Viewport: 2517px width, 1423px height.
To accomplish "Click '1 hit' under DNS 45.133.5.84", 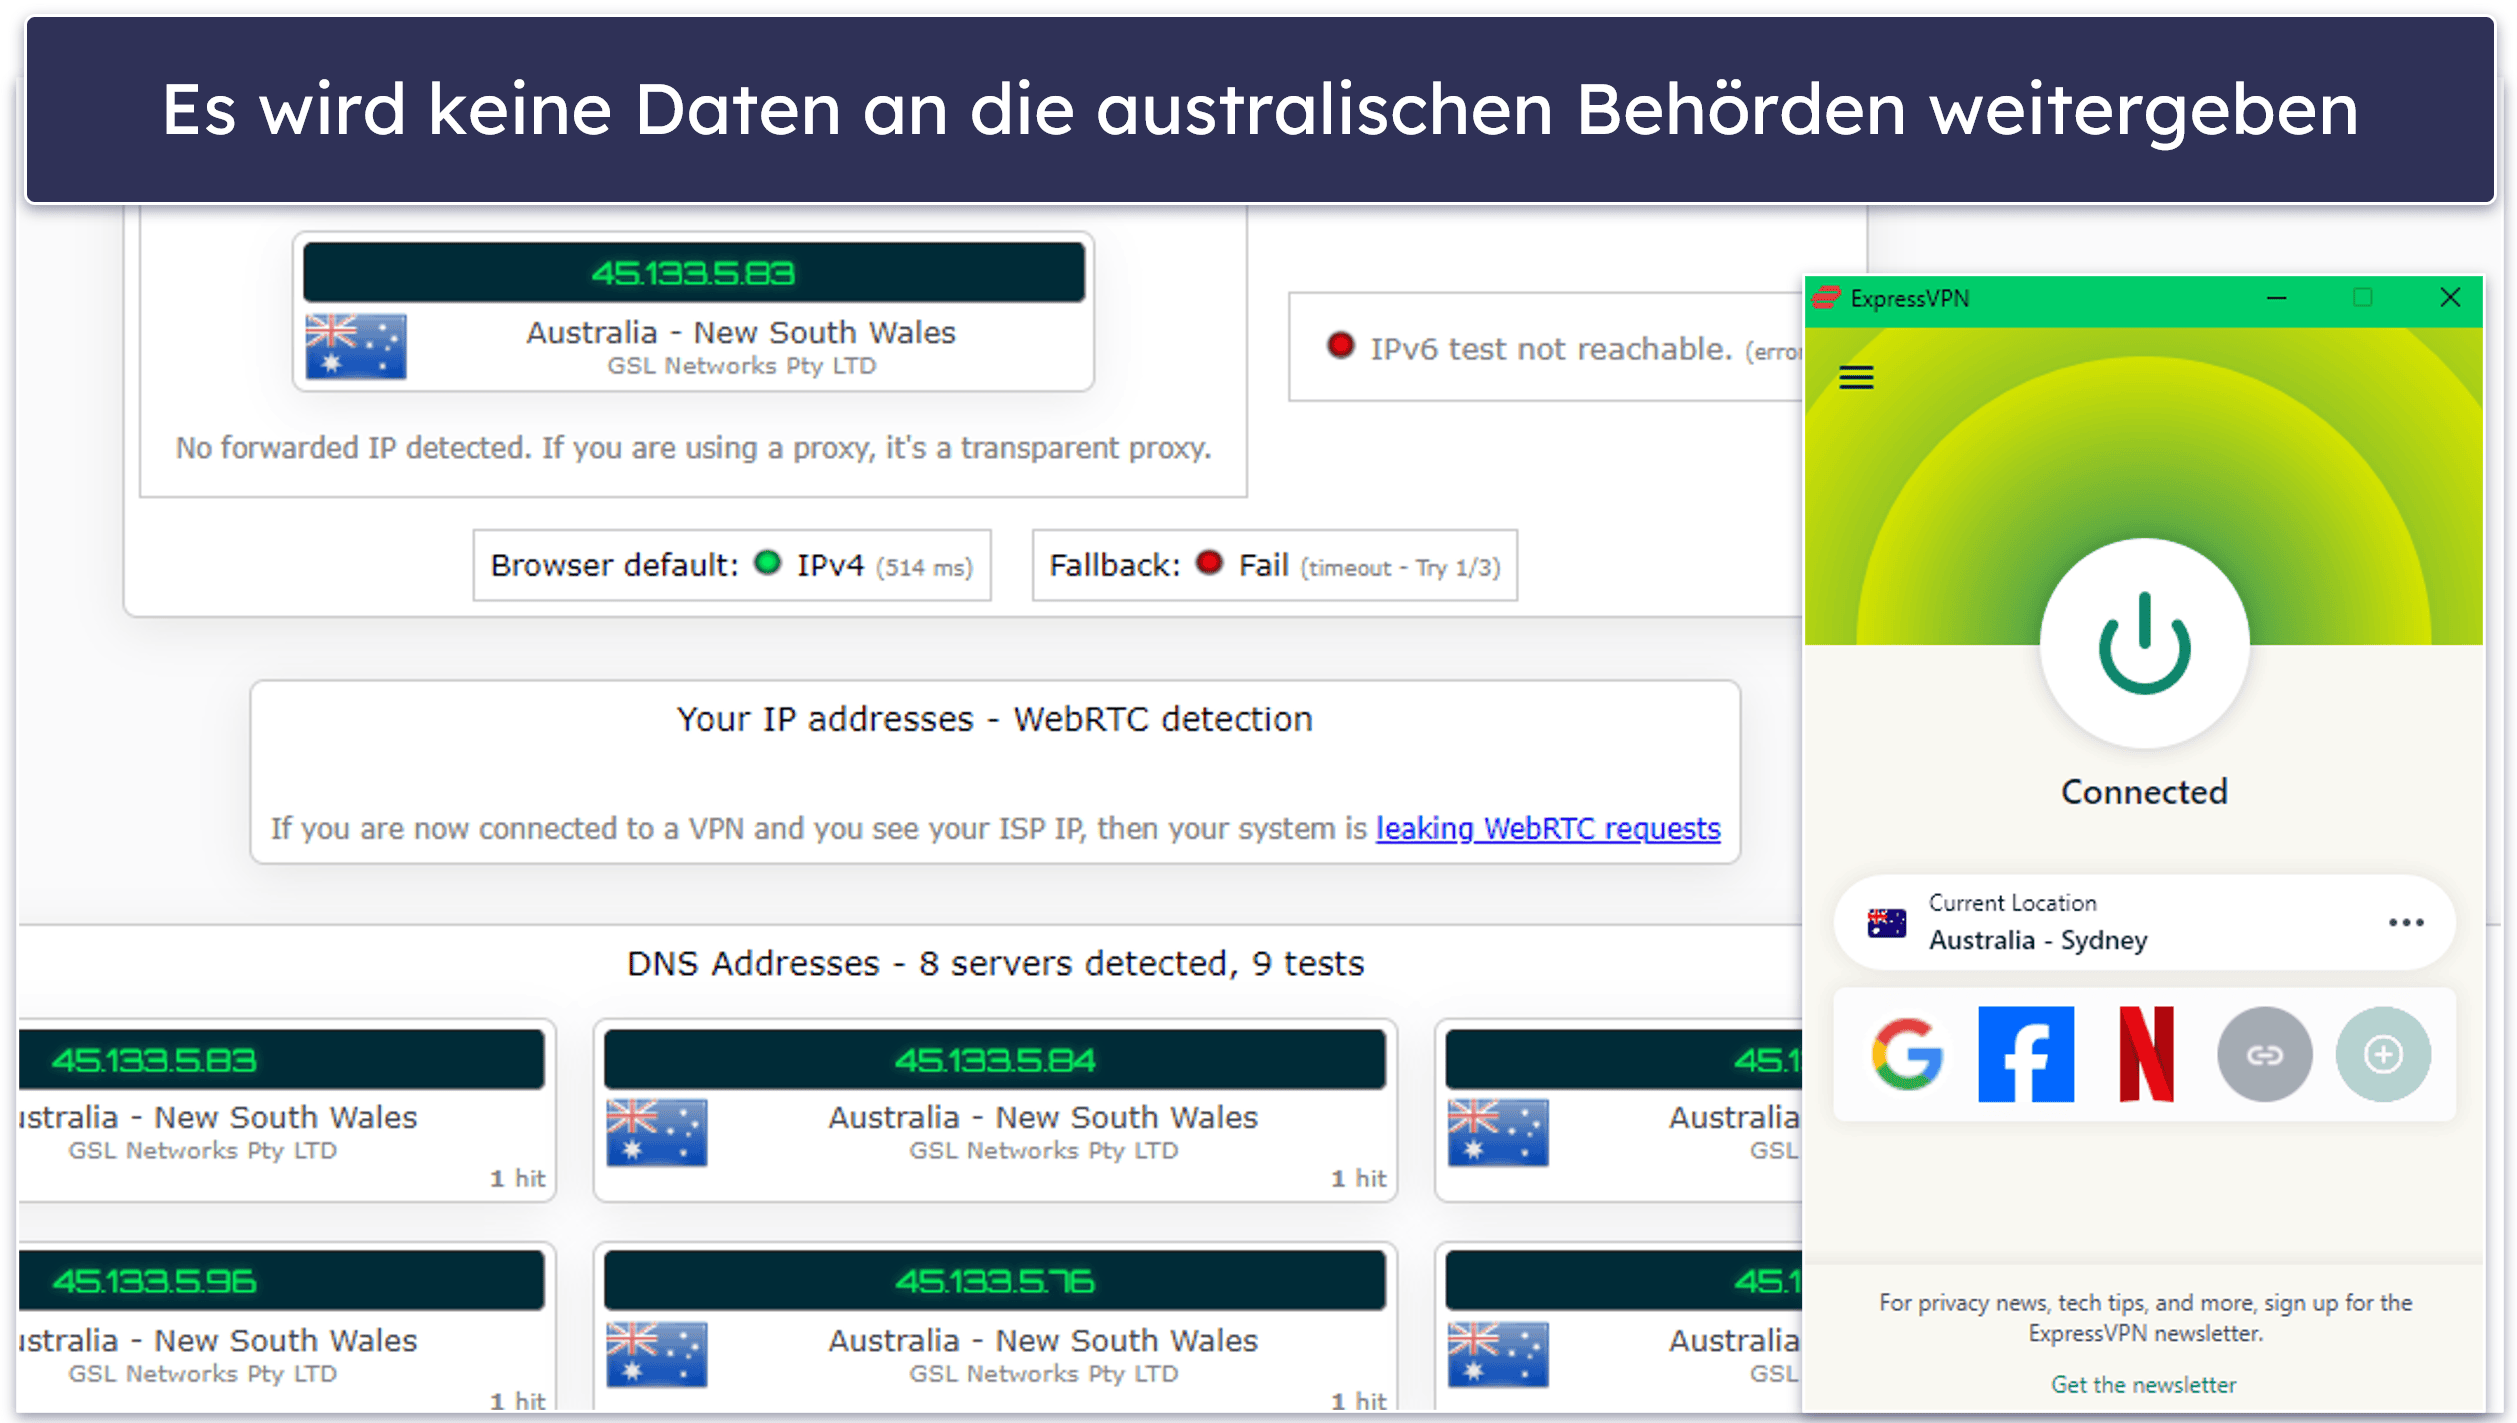I will tap(1358, 1178).
